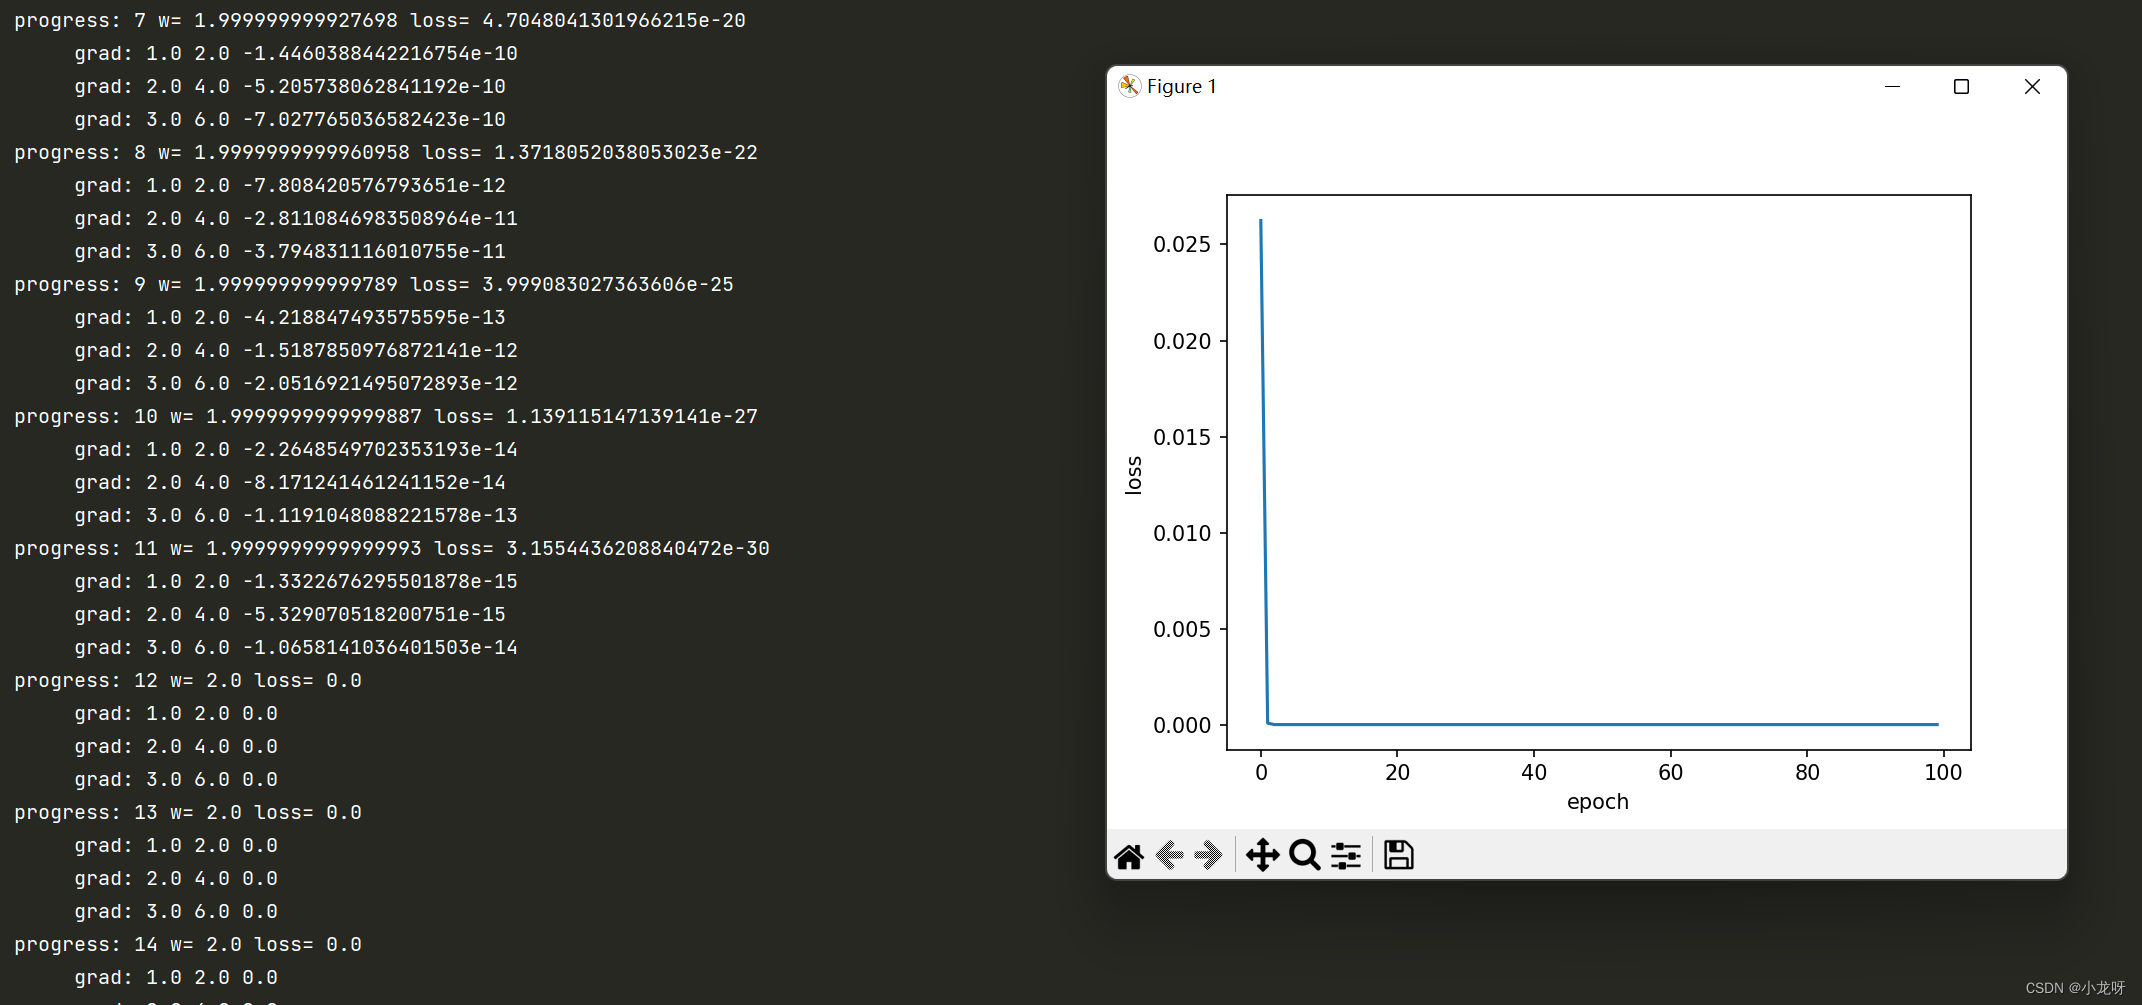Click the Figure 1 title text

click(x=1182, y=86)
